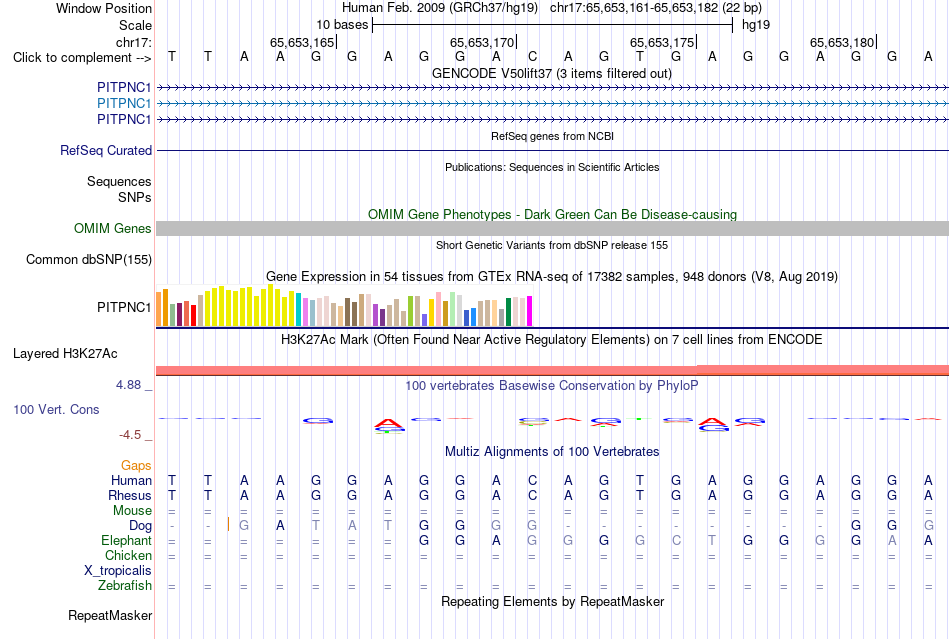Click the RefSeq Curated intron line

[x=552, y=150]
